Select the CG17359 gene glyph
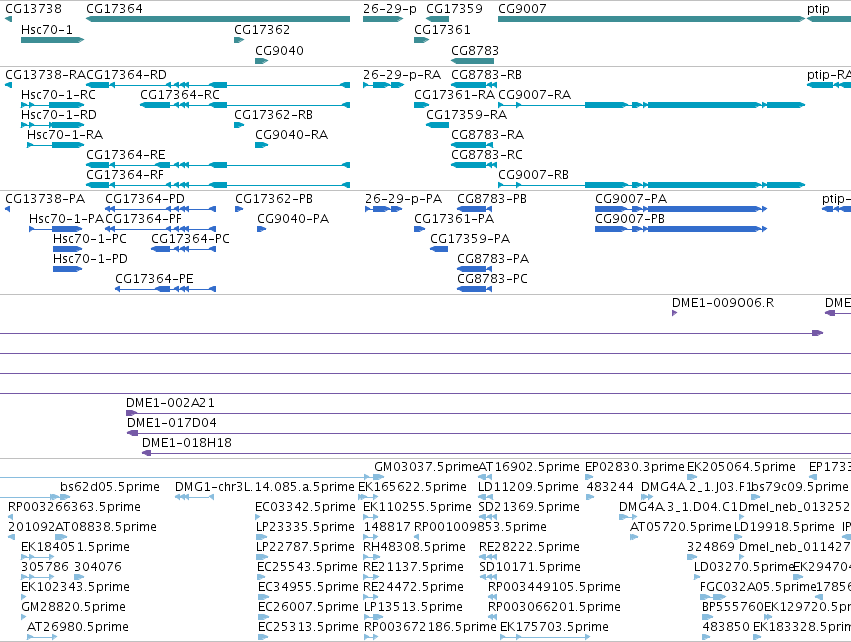The image size is (851, 642). click(437, 19)
